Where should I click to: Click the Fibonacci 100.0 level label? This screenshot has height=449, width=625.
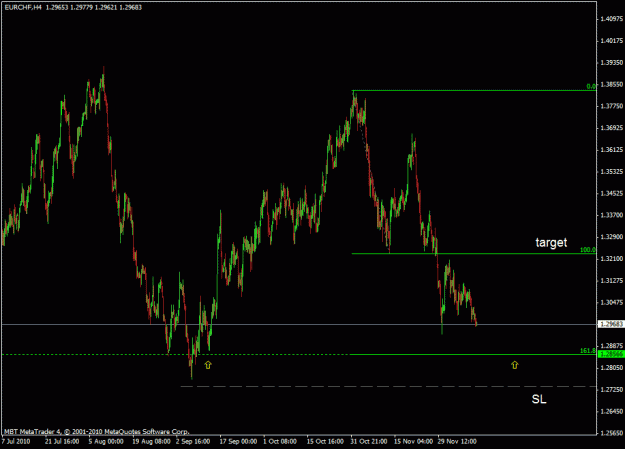pyautogui.click(x=588, y=250)
